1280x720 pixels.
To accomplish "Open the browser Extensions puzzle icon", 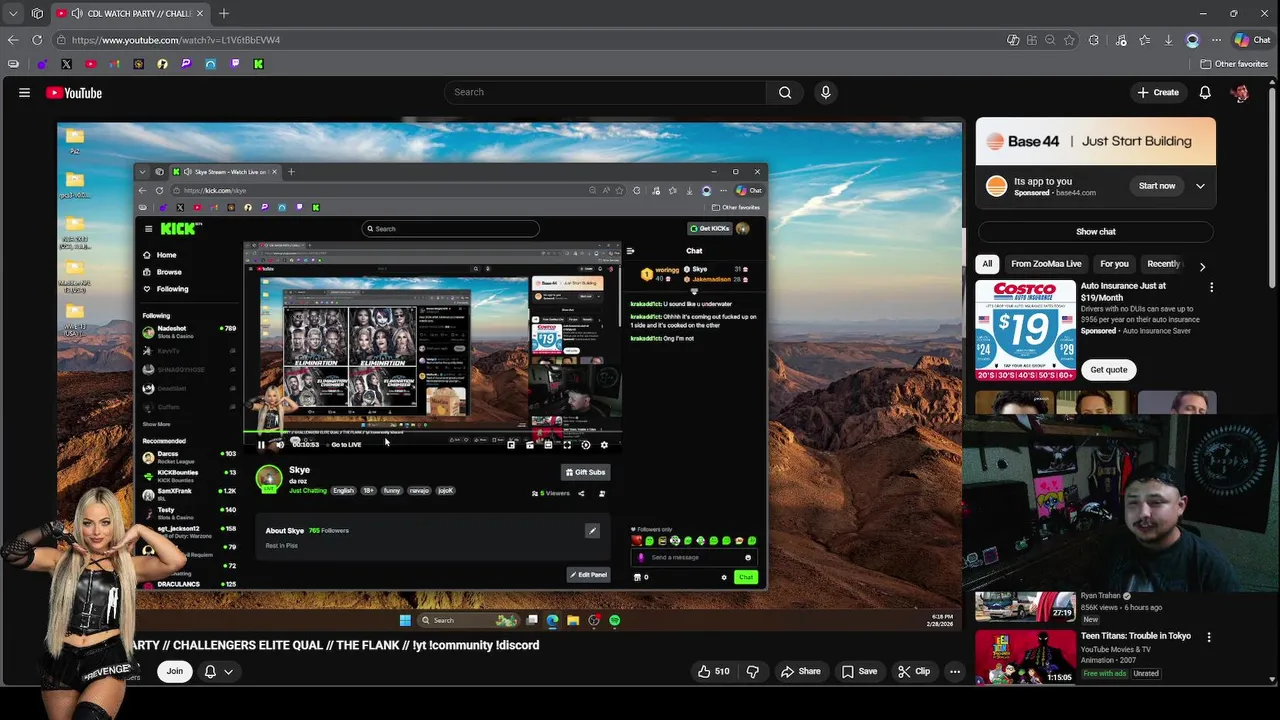I will (x=1093, y=40).
